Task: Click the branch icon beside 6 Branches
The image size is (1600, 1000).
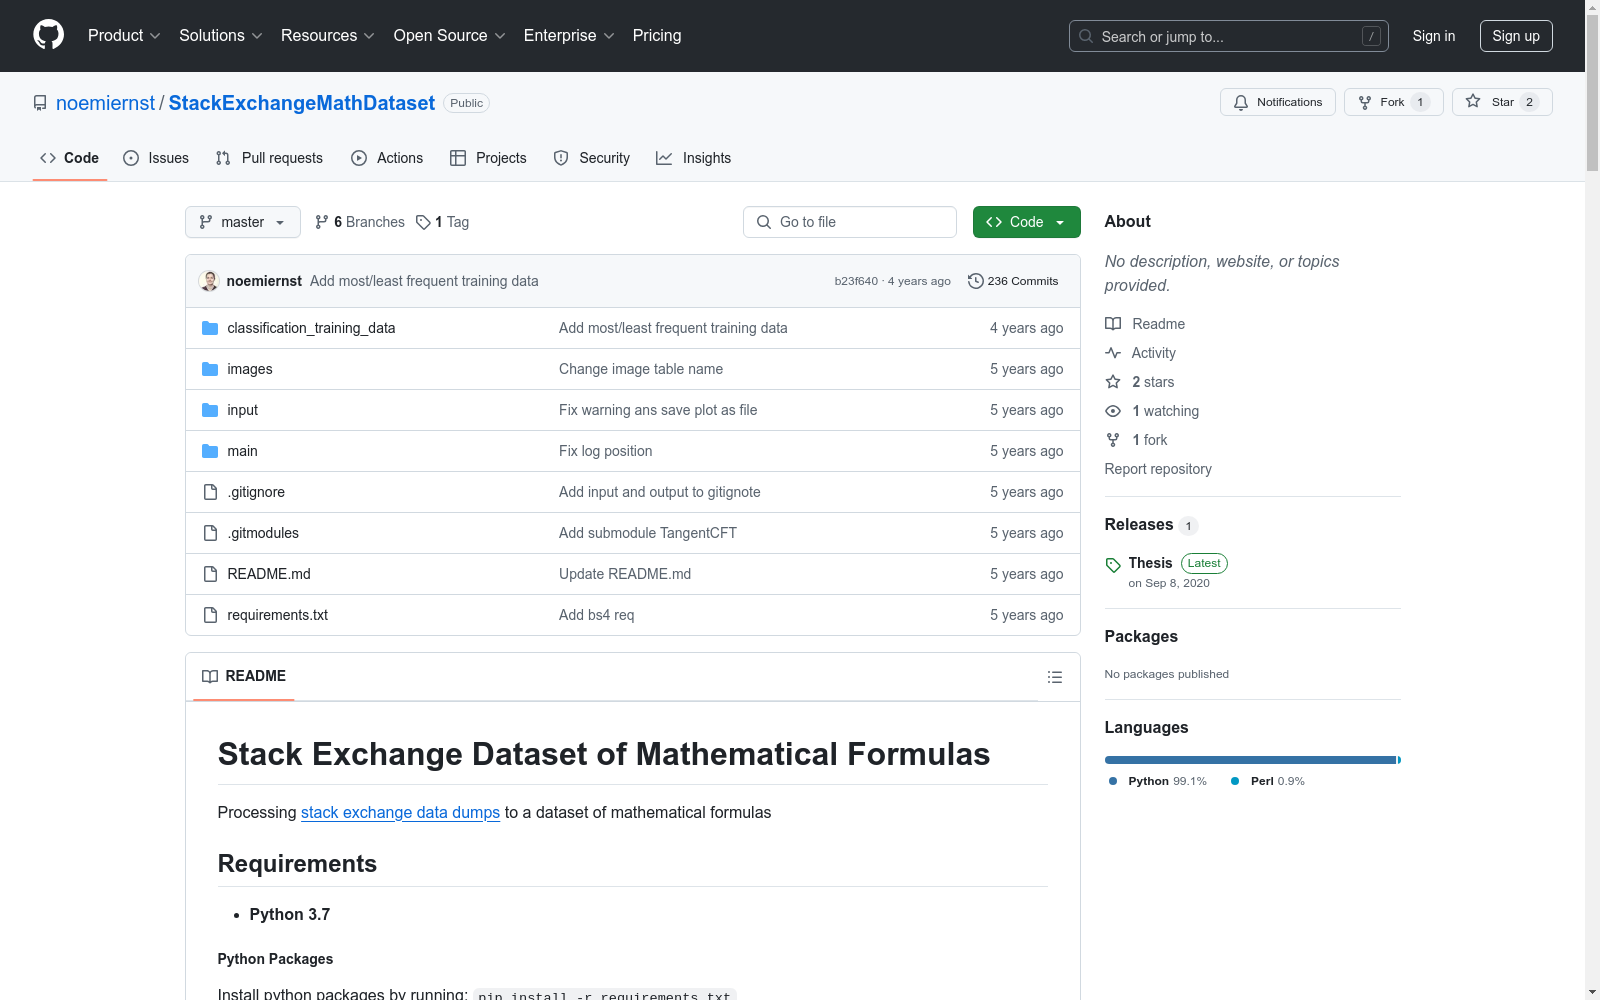Action: click(322, 222)
